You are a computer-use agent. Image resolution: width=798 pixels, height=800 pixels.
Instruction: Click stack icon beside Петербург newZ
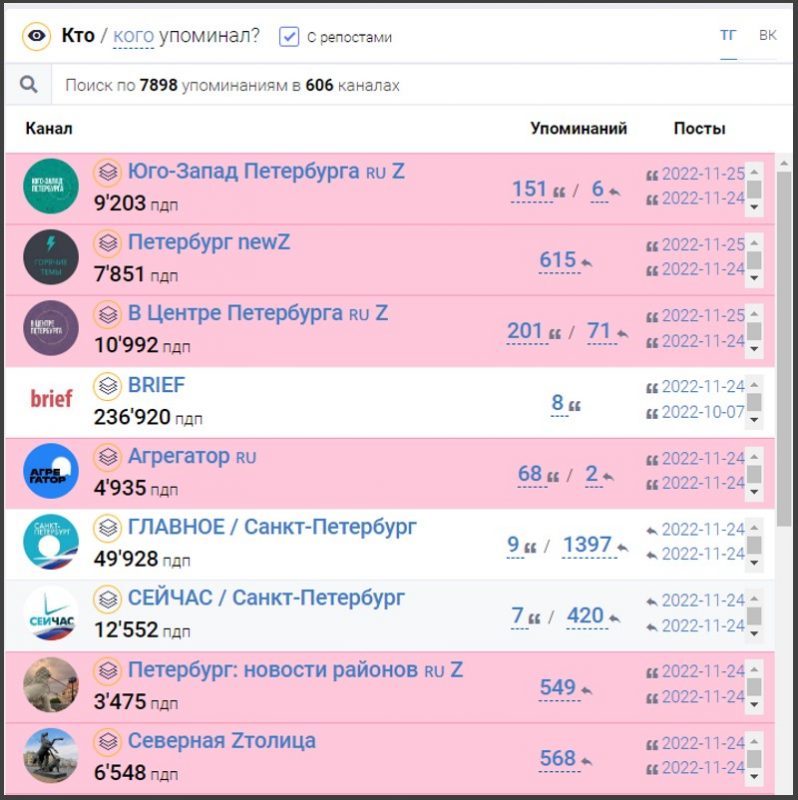(x=107, y=243)
